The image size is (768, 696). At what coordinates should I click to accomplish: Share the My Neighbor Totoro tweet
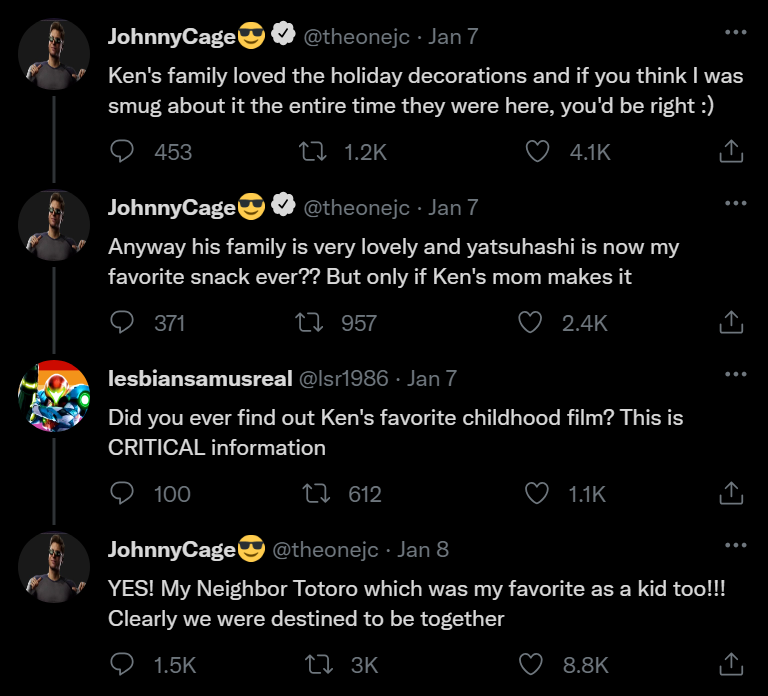point(731,665)
